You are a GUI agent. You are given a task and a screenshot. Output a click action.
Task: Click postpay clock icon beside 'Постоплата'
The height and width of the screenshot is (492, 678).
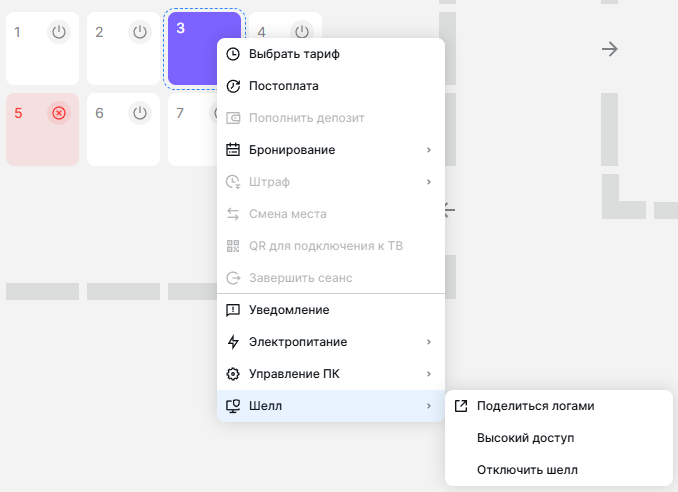tap(233, 86)
